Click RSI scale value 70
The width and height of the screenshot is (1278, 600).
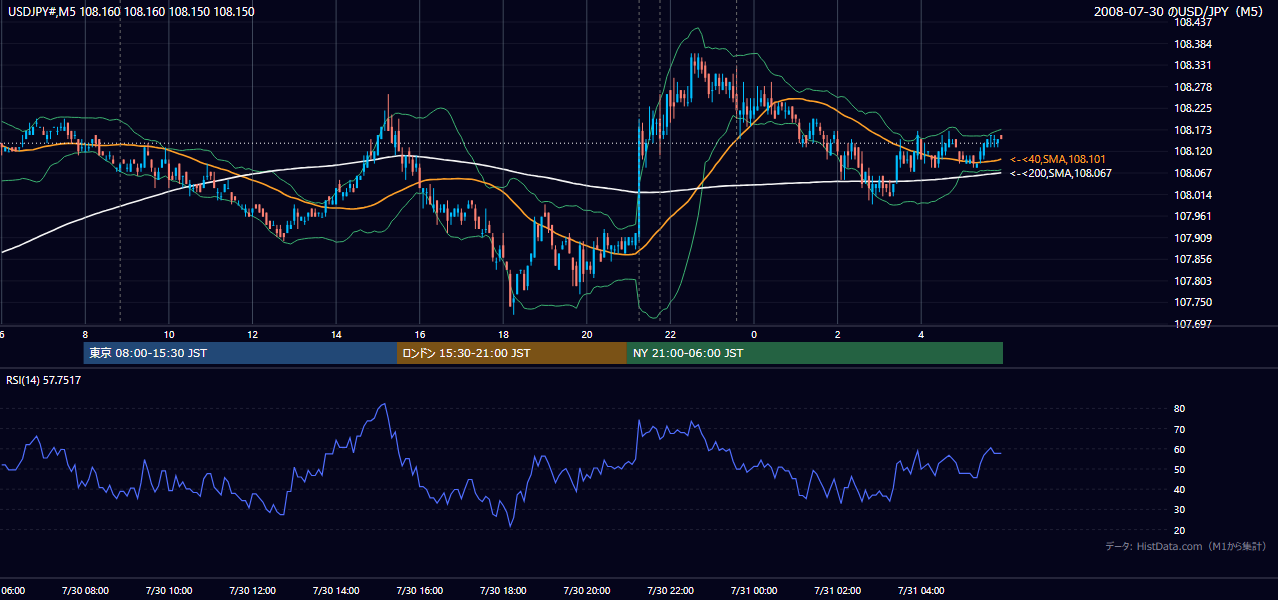point(1180,429)
